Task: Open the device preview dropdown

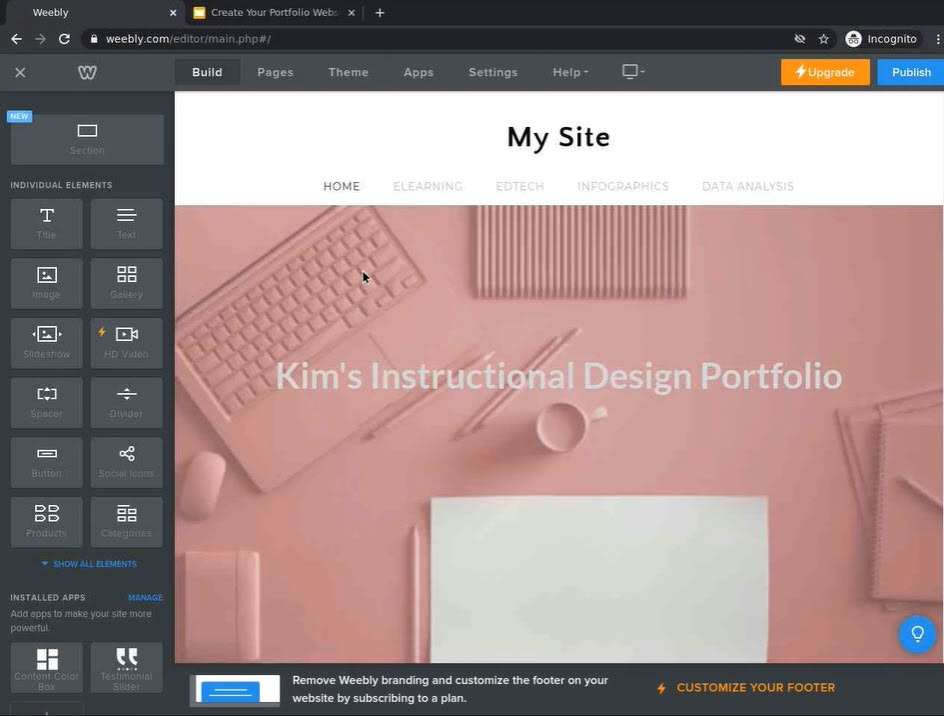Action: 632,72
